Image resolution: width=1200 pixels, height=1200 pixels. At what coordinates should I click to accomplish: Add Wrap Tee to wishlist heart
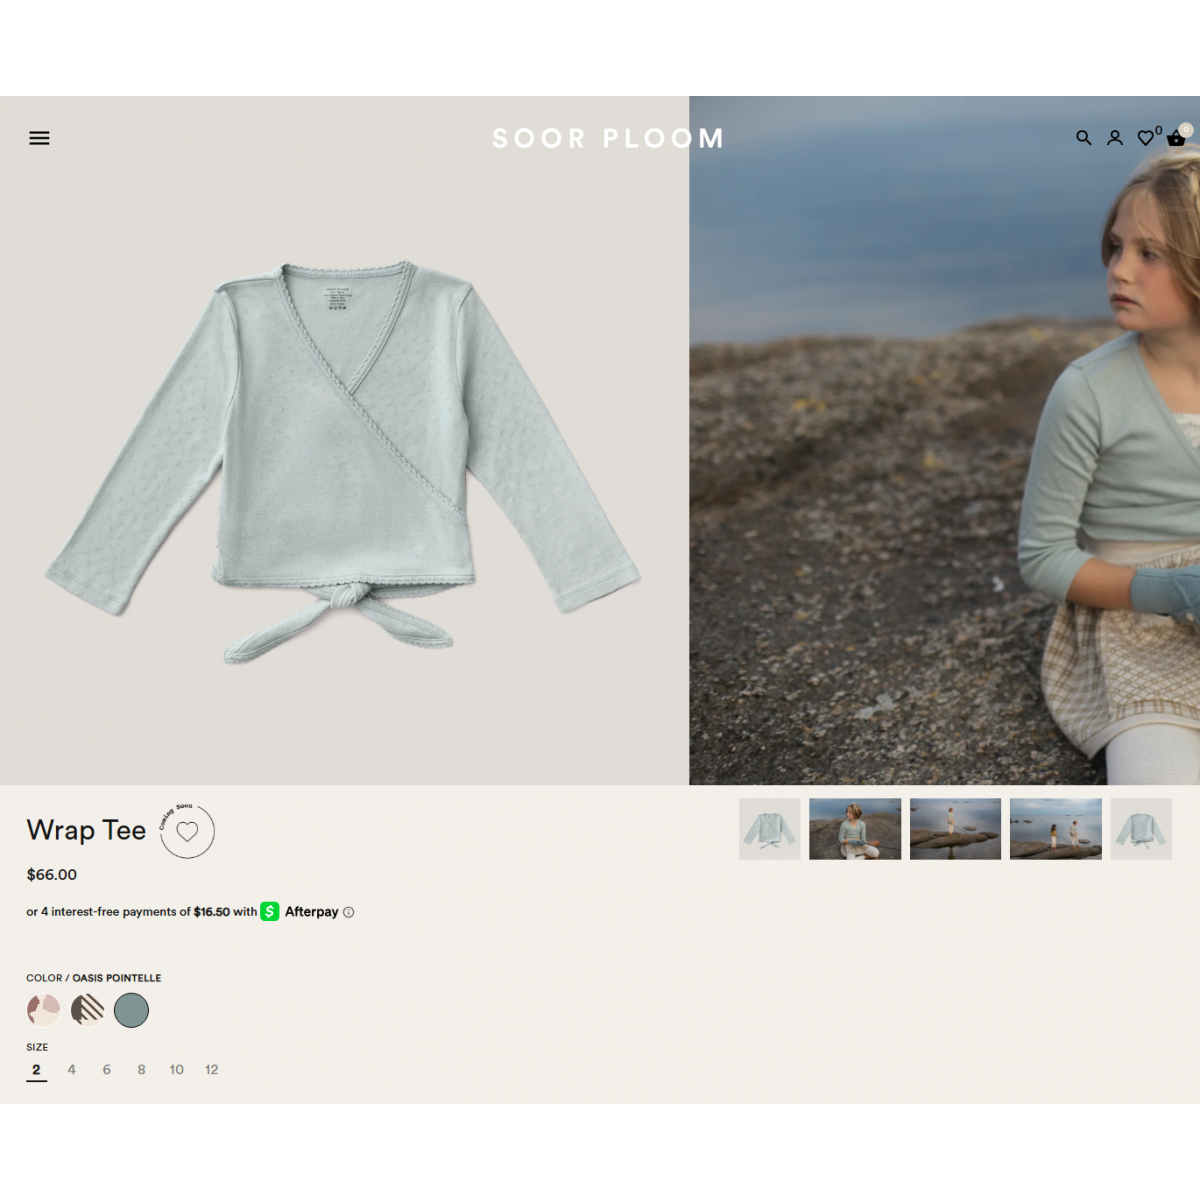pos(187,832)
